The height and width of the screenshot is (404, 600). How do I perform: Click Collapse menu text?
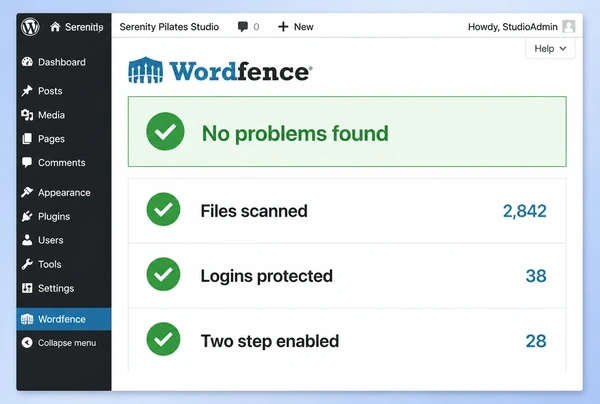coord(67,343)
